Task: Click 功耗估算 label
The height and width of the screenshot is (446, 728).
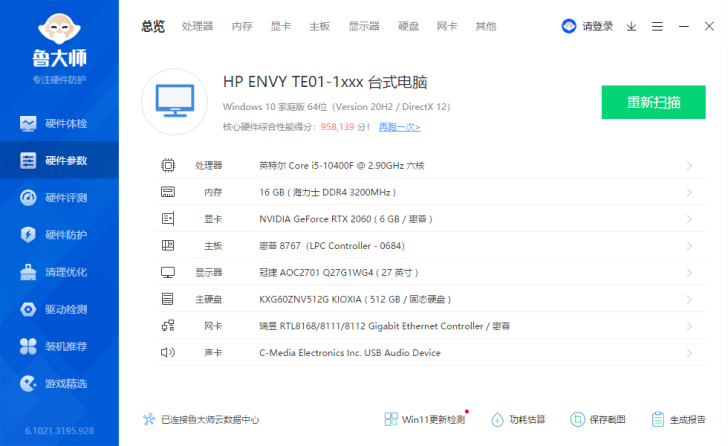Action: [527, 420]
